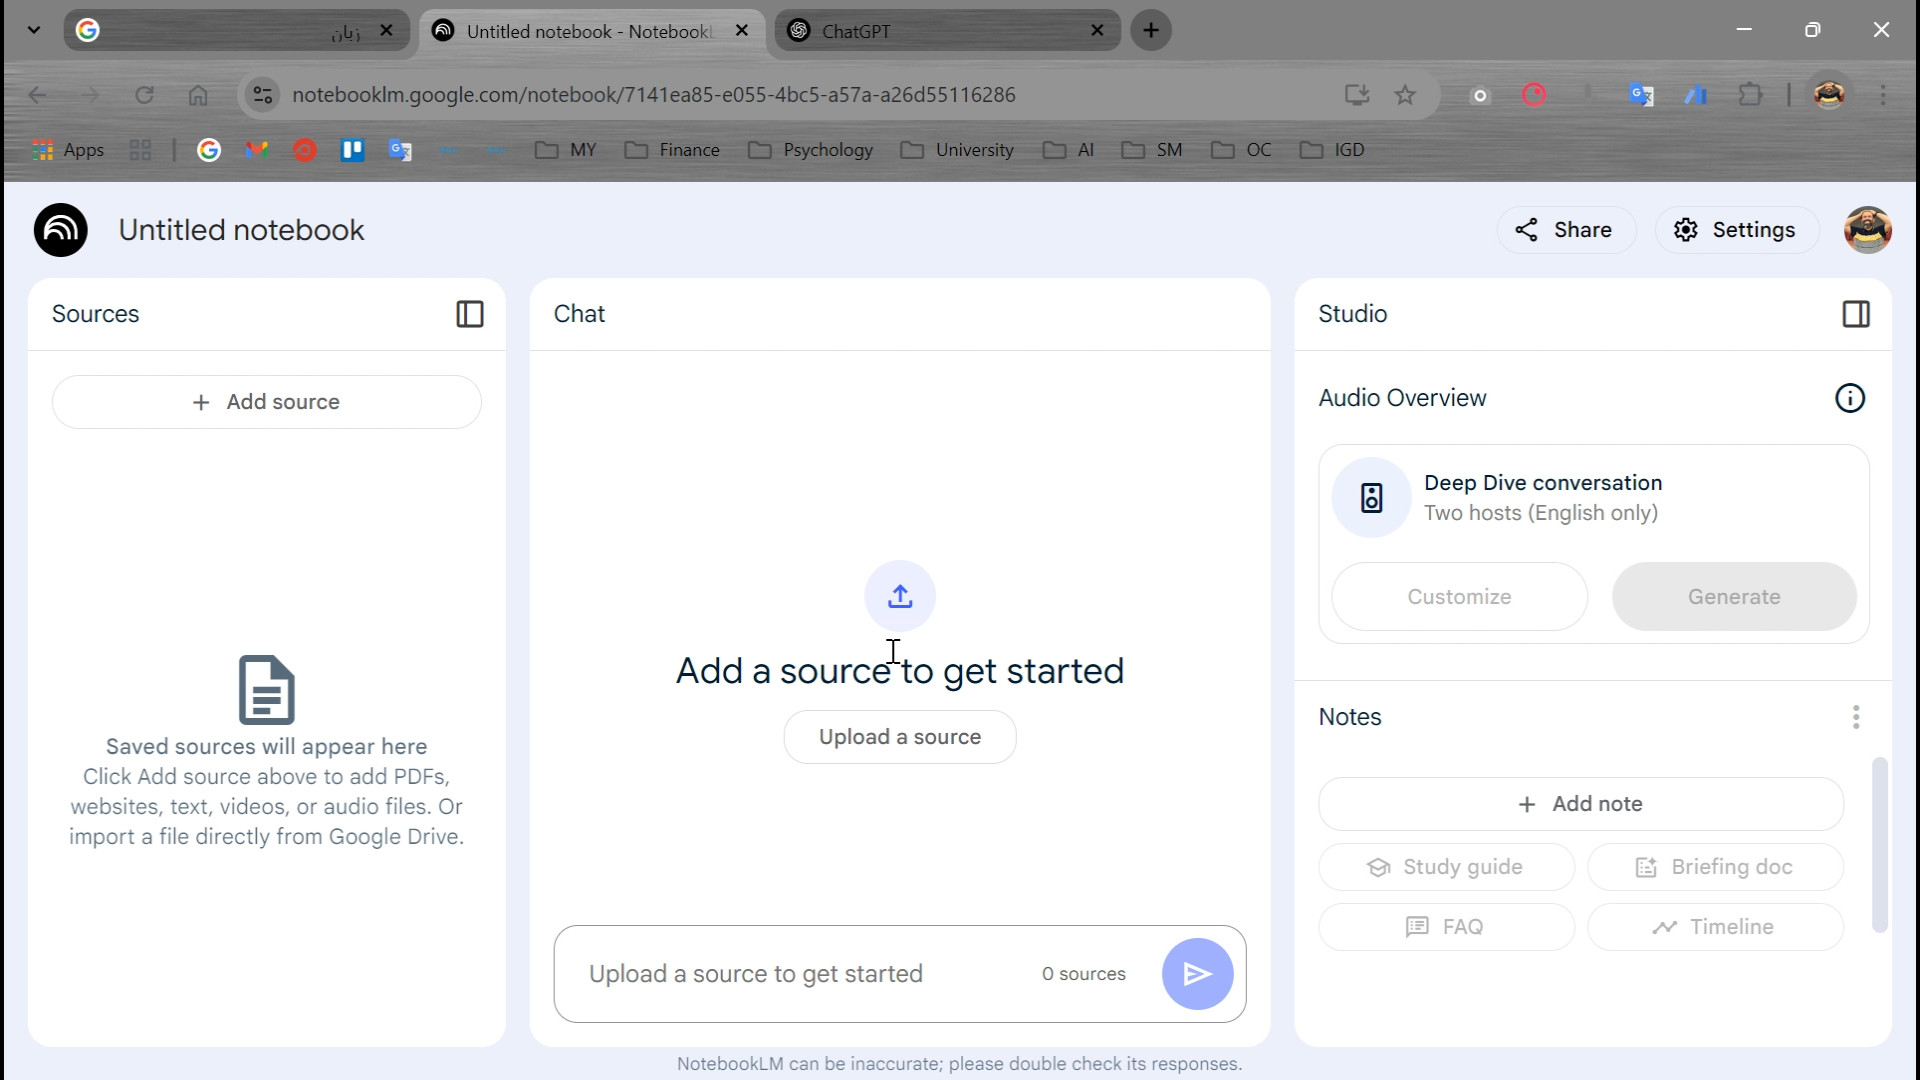This screenshot has width=1920, height=1080.
Task: Create a Briefing doc note
Action: 1715,867
